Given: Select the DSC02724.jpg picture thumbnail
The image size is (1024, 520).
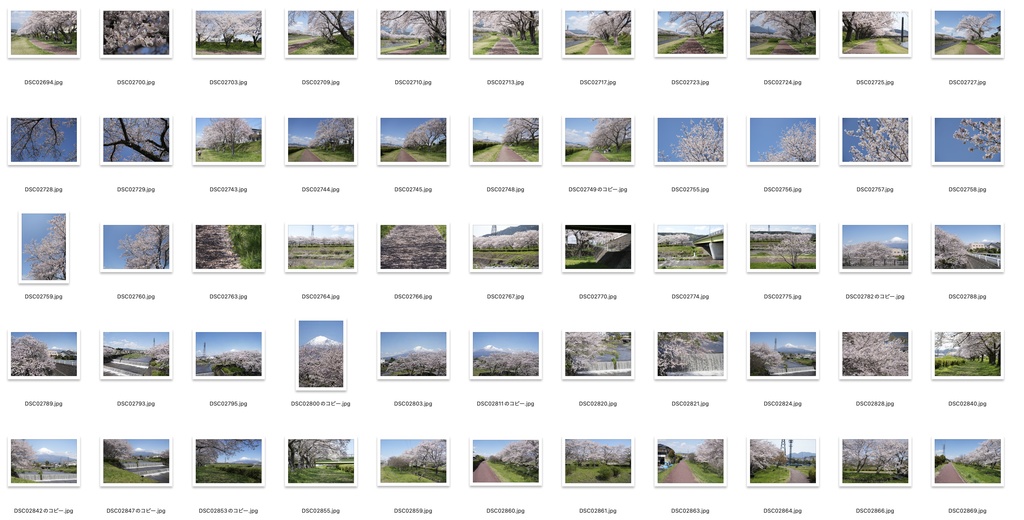Looking at the screenshot, I should [783, 33].
